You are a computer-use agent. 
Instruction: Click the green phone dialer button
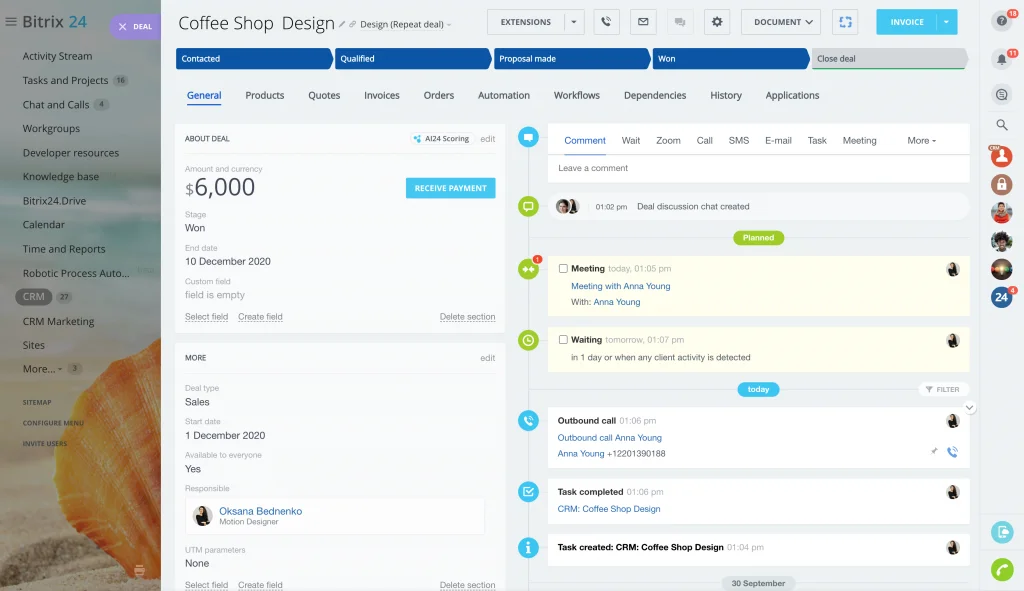pos(1002,569)
